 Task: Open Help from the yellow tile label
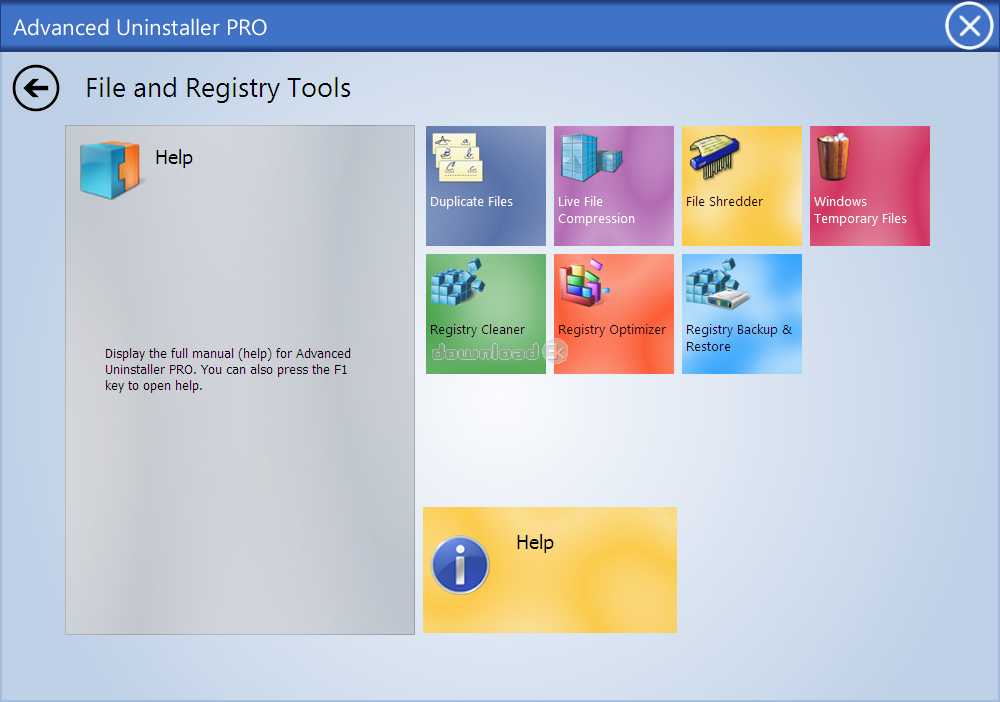point(534,543)
